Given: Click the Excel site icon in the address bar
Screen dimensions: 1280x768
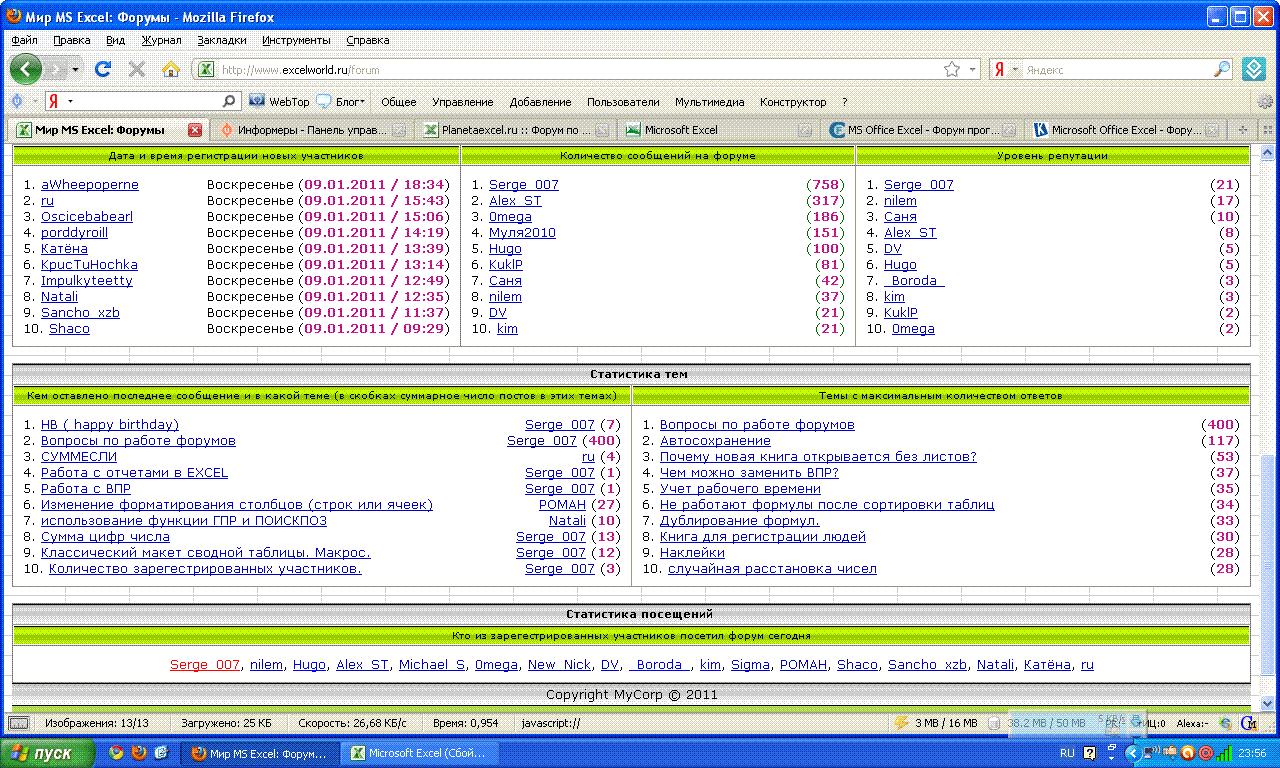Looking at the screenshot, I should tap(206, 70).
